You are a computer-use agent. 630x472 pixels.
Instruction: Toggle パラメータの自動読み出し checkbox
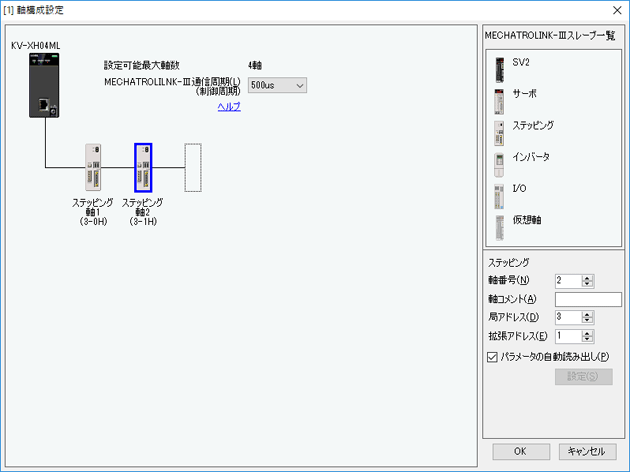492,357
